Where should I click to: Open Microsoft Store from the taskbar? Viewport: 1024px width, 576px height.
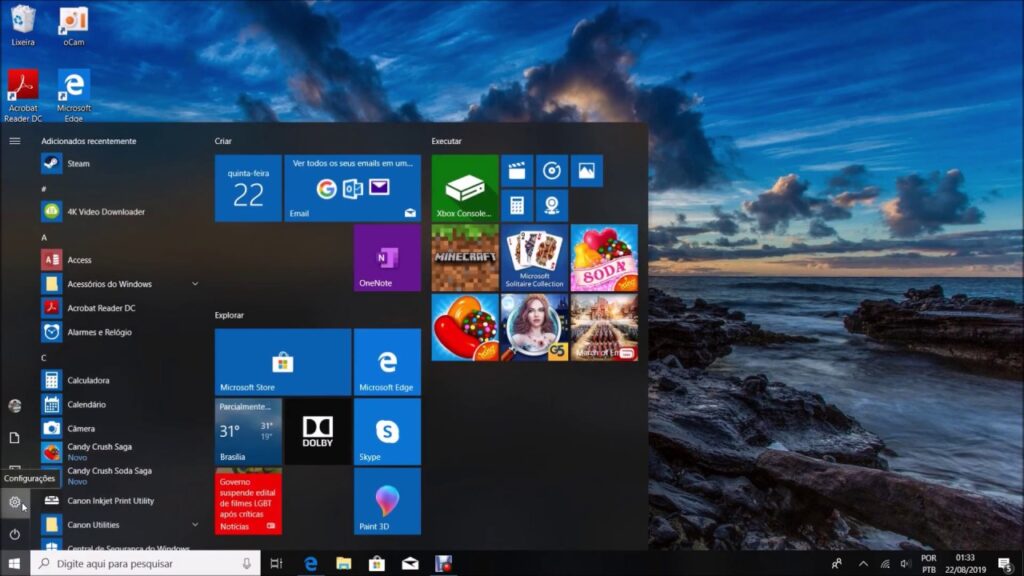(x=377, y=563)
